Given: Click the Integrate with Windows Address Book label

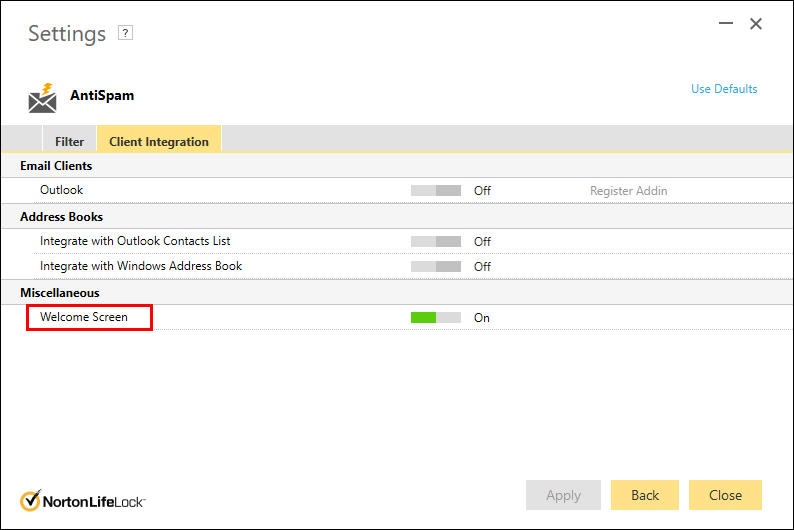Looking at the screenshot, I should point(141,266).
